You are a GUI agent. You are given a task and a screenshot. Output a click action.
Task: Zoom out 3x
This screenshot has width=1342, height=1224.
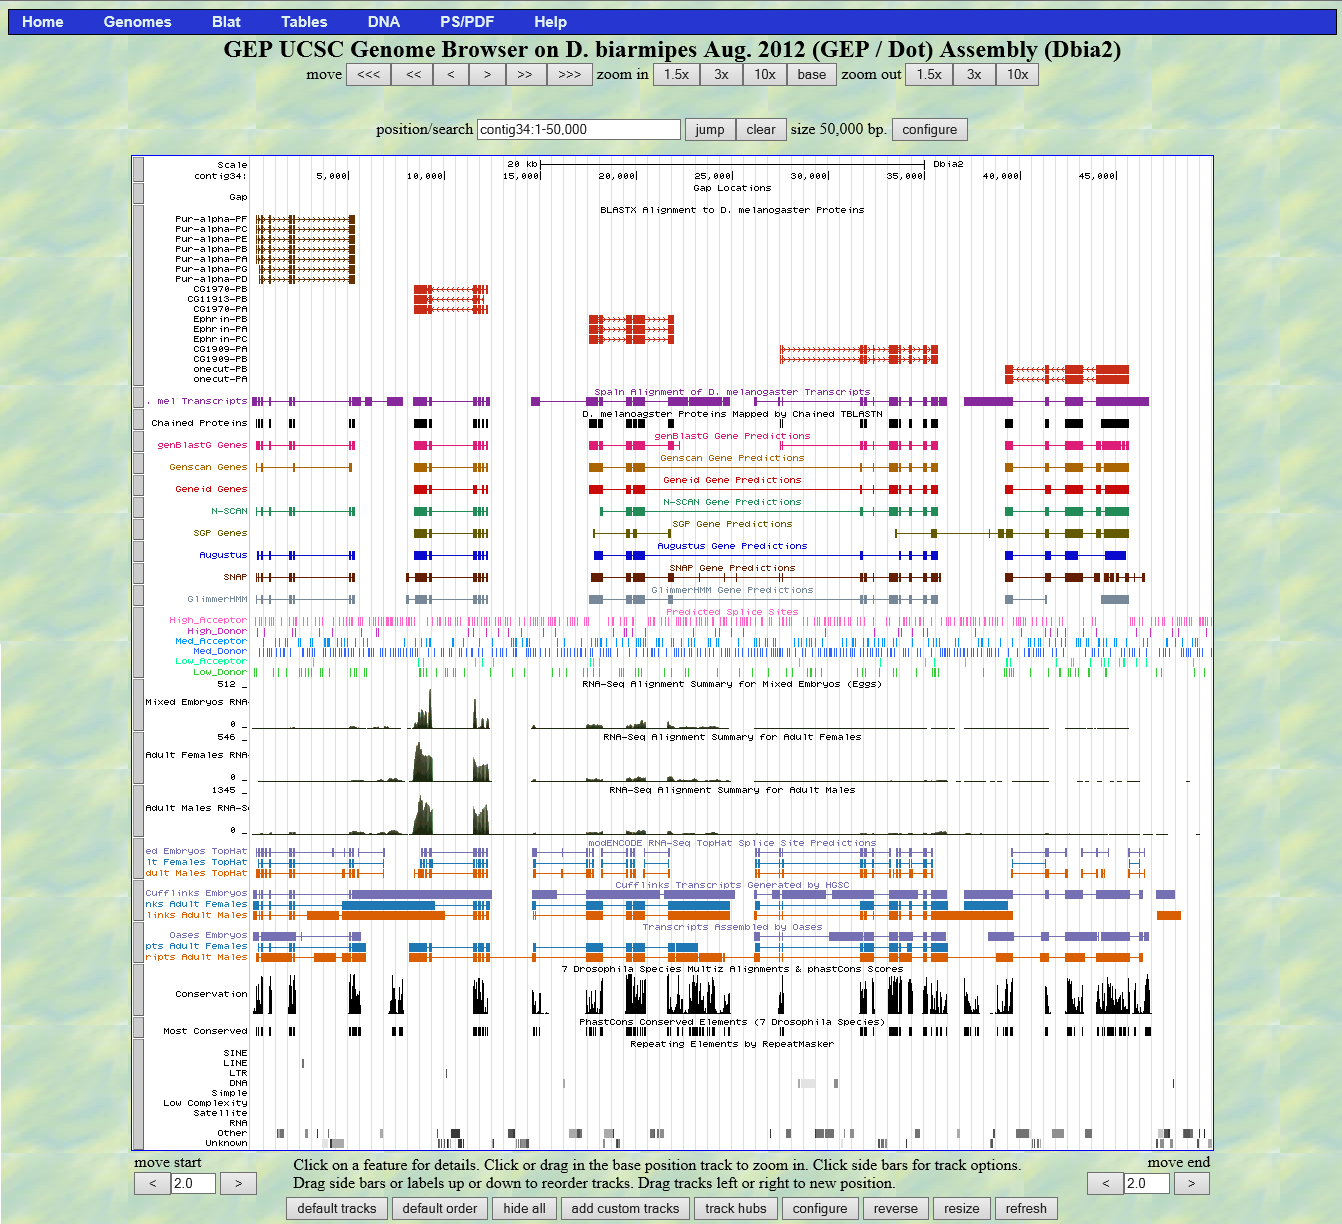[x=974, y=74]
